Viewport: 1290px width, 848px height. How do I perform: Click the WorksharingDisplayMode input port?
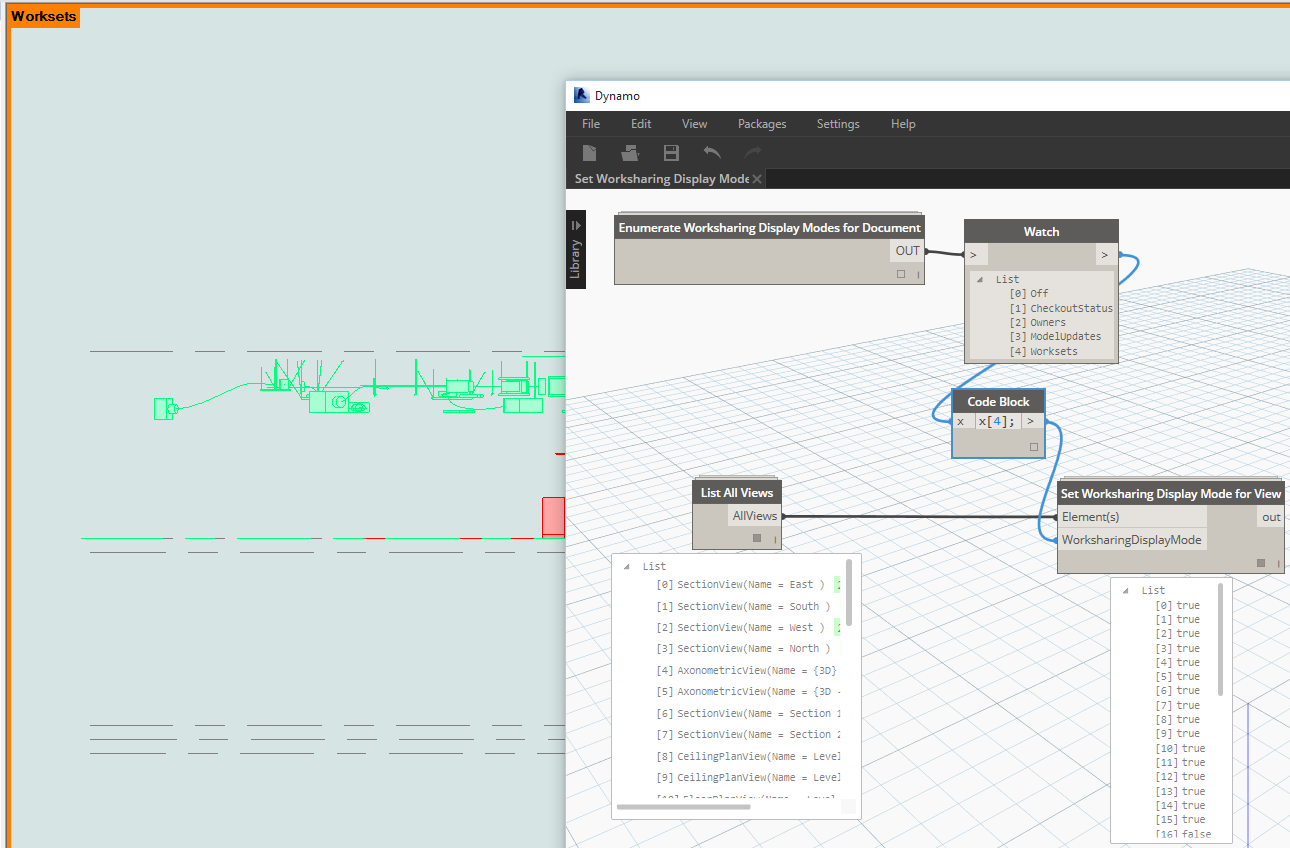(x=1132, y=540)
